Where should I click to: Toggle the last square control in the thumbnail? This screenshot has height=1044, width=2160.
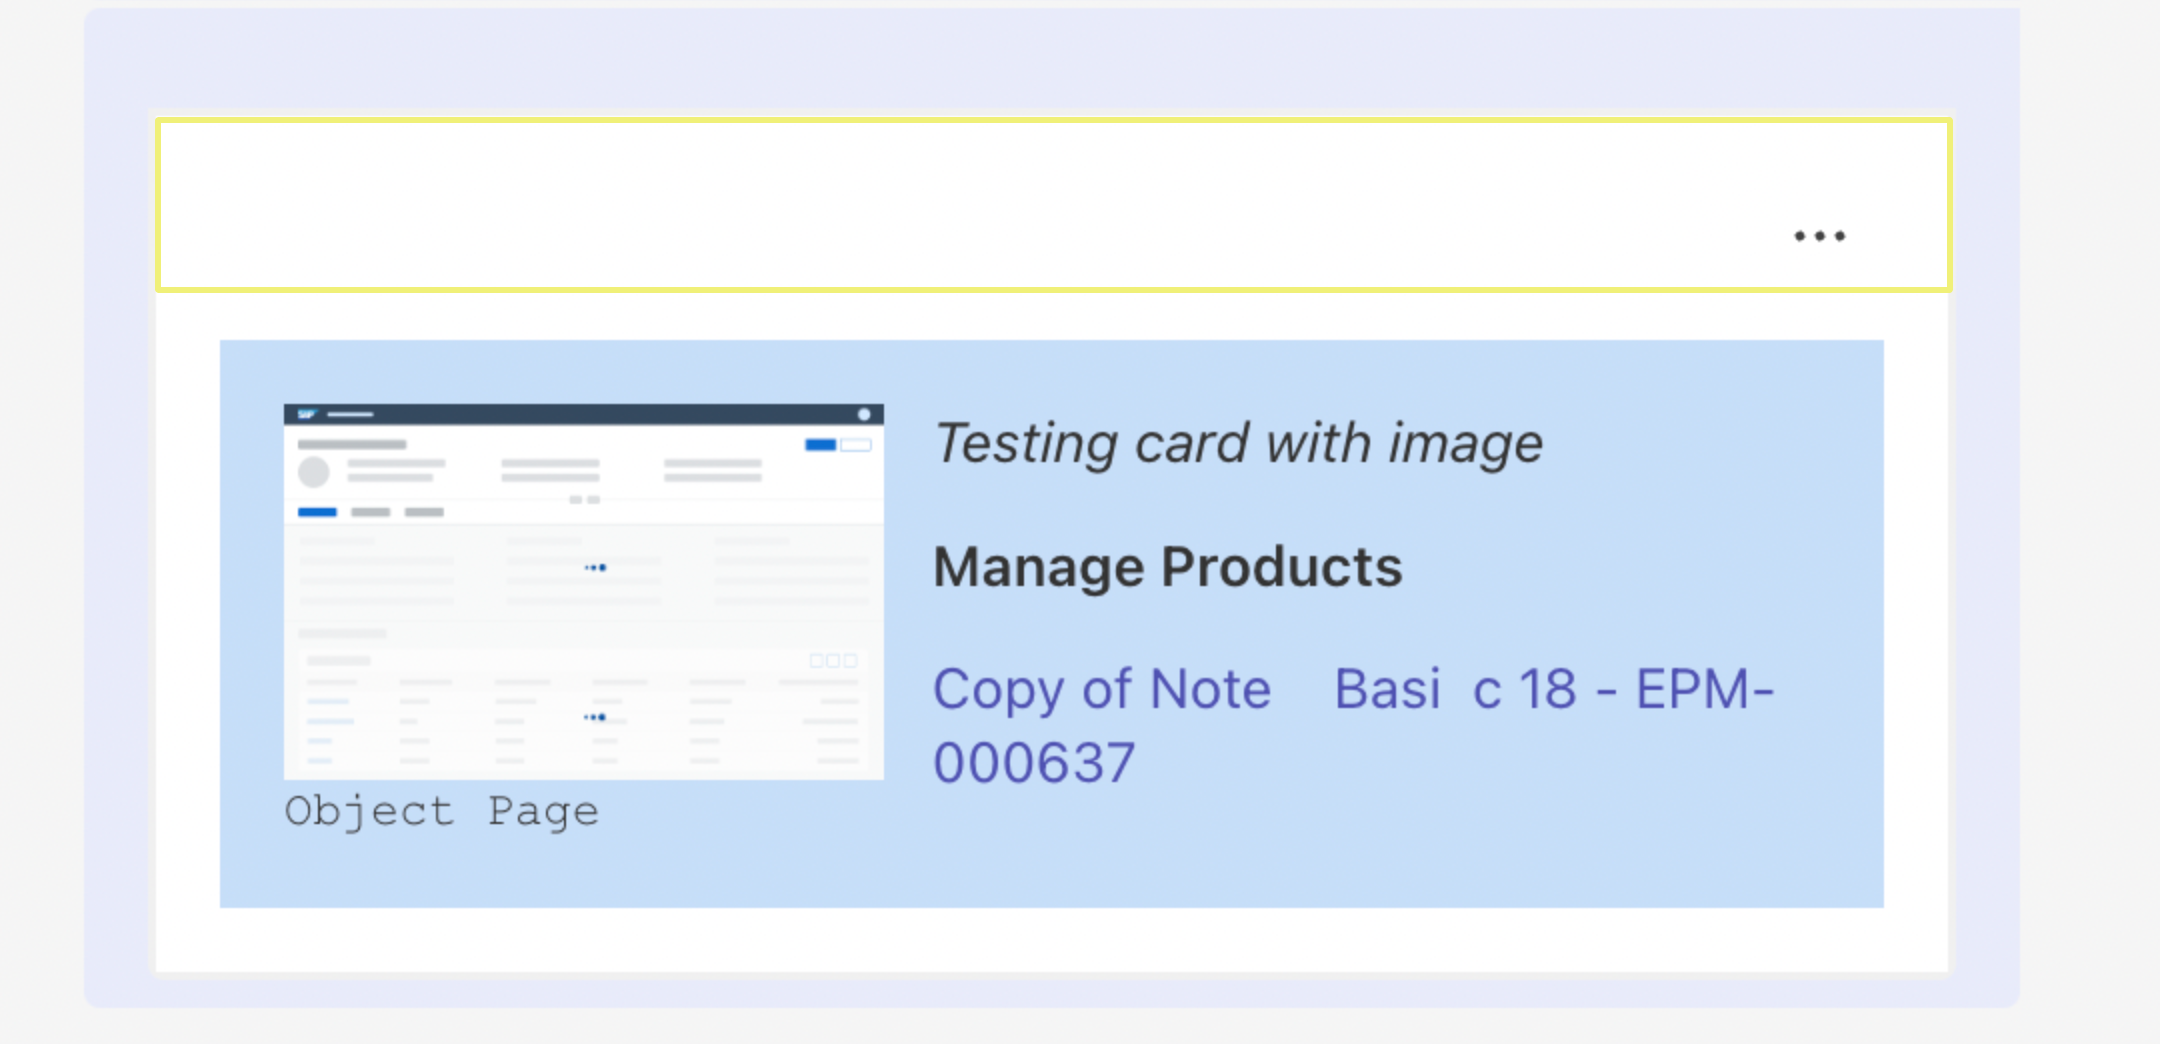pos(850,661)
